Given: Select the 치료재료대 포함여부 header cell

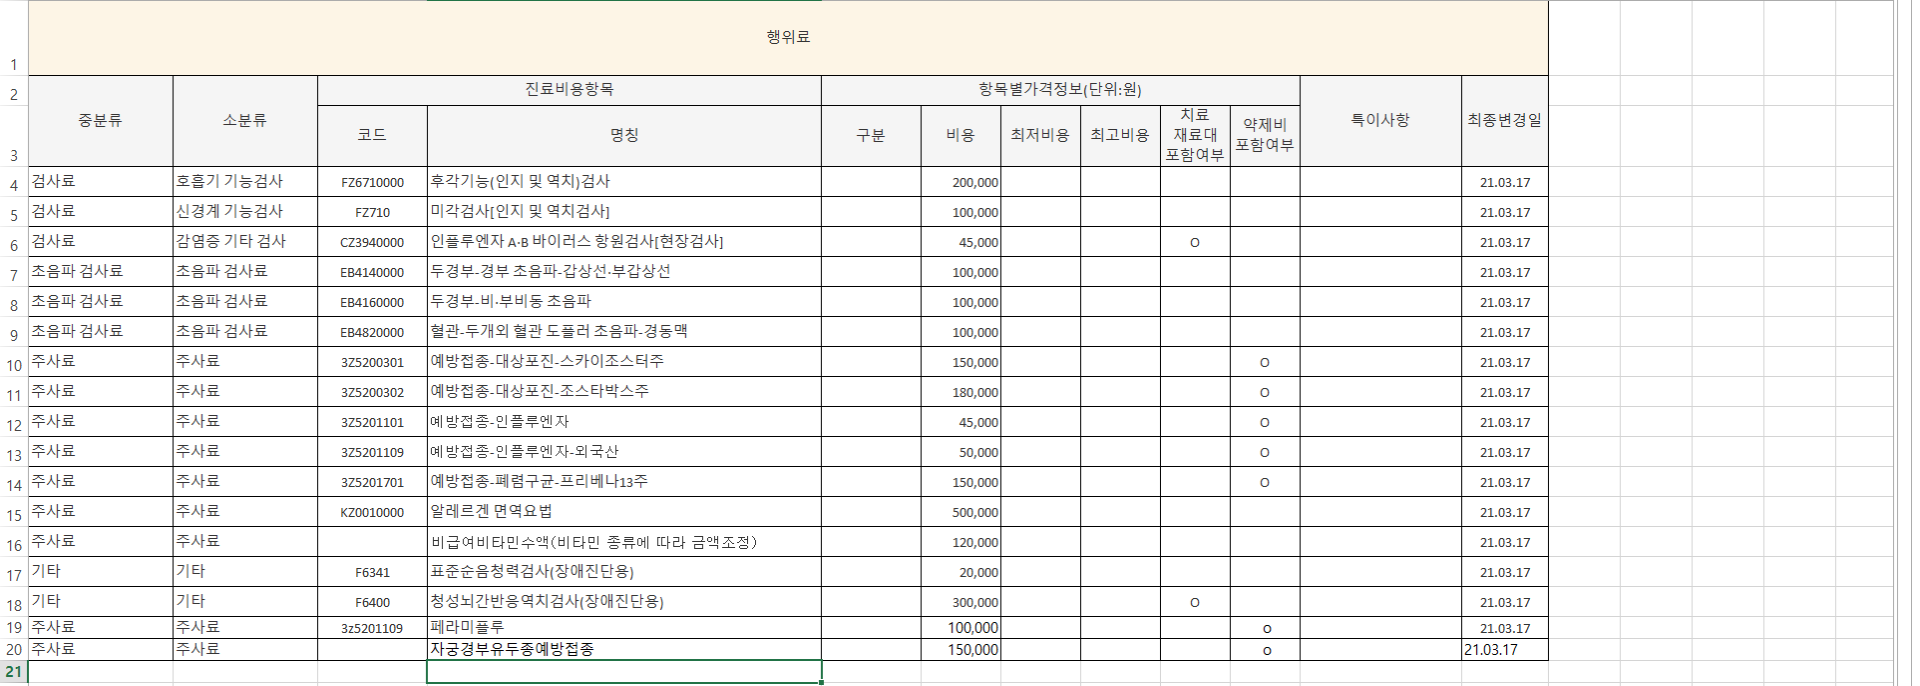Looking at the screenshot, I should [x=1195, y=136].
